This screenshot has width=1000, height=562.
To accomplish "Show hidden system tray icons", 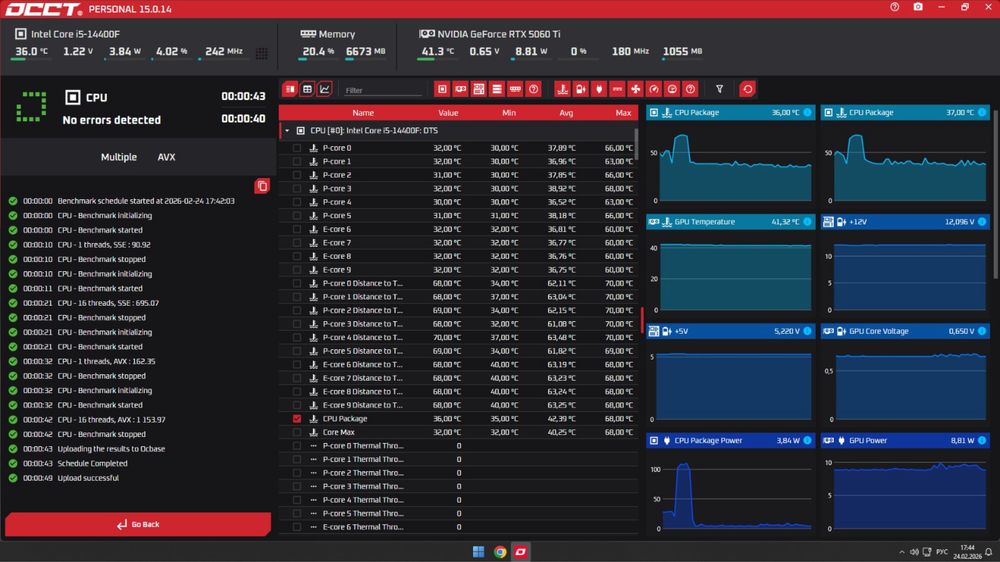I will [901, 552].
